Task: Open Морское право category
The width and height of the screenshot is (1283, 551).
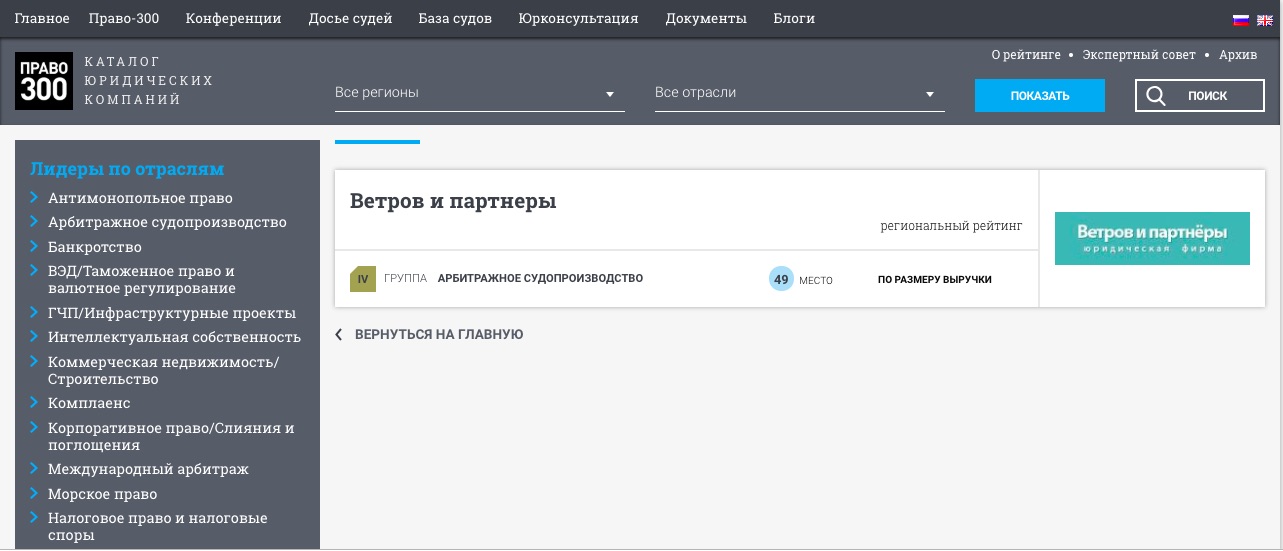Action: (103, 494)
